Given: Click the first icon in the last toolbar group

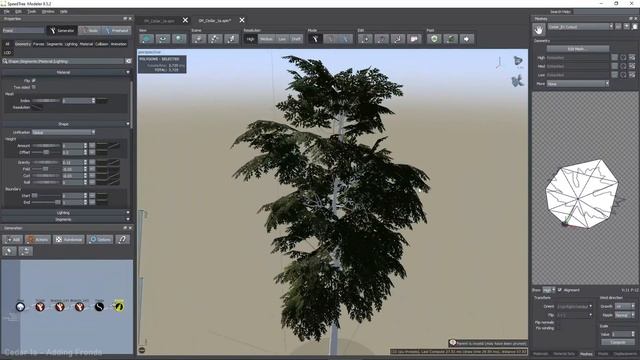Looking at the screenshot, I should coord(434,39).
